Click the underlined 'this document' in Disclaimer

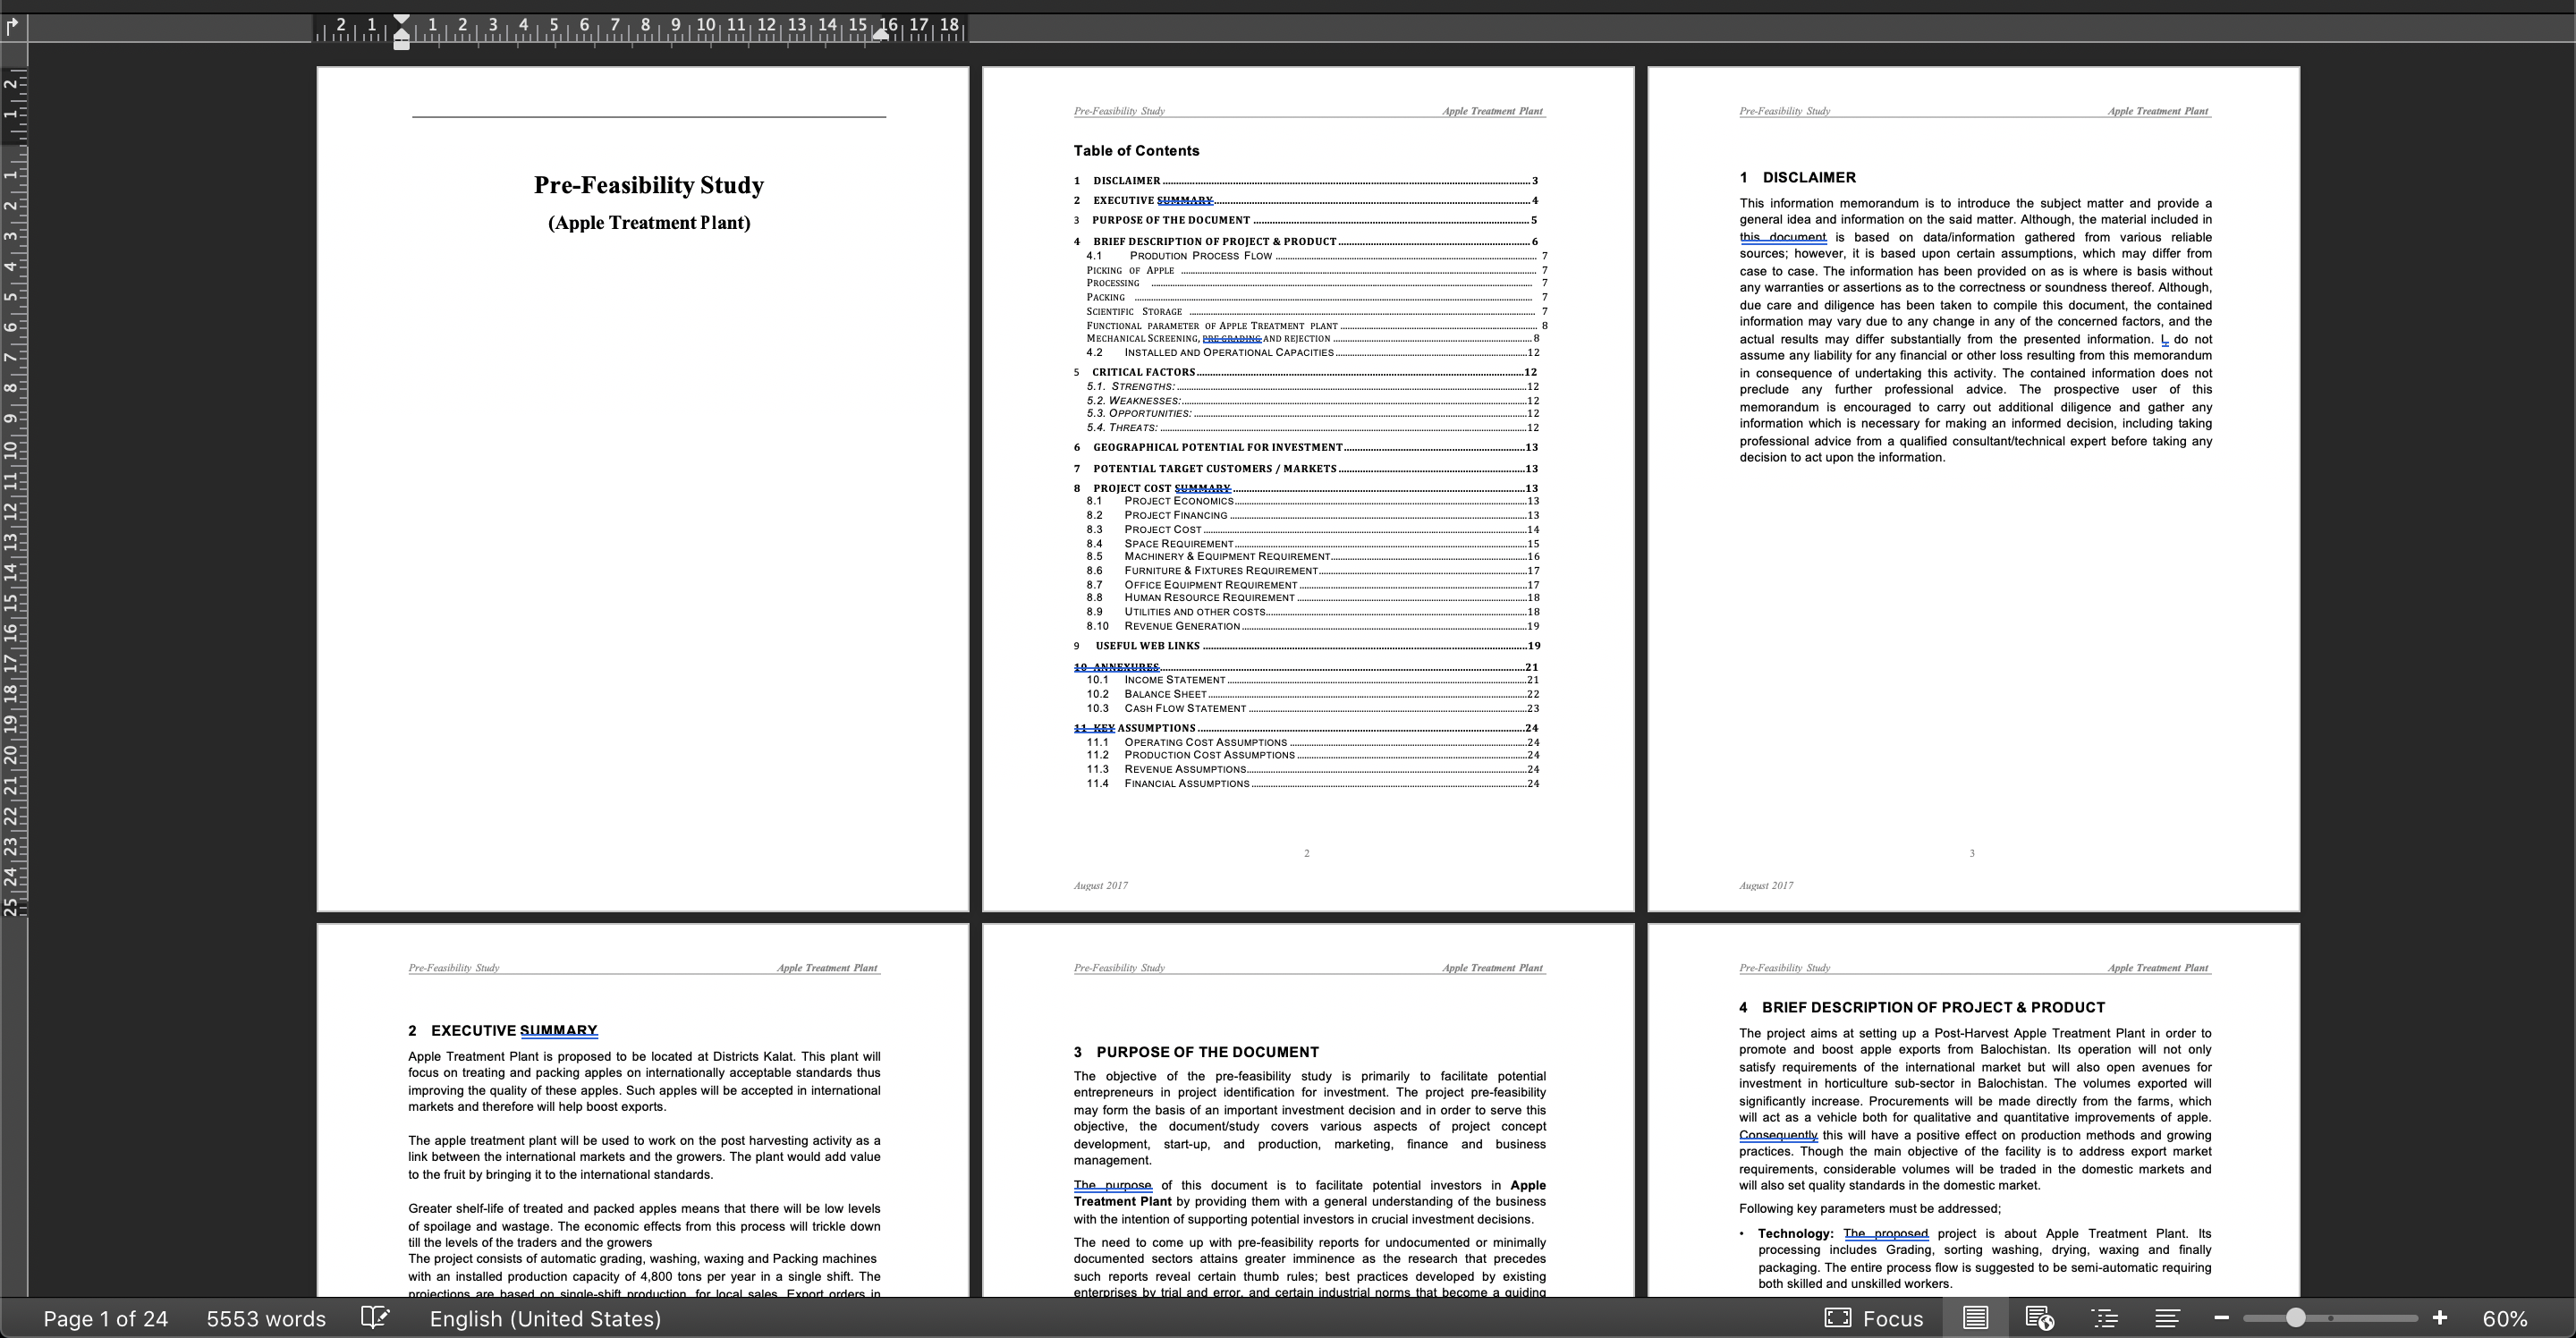1783,237
